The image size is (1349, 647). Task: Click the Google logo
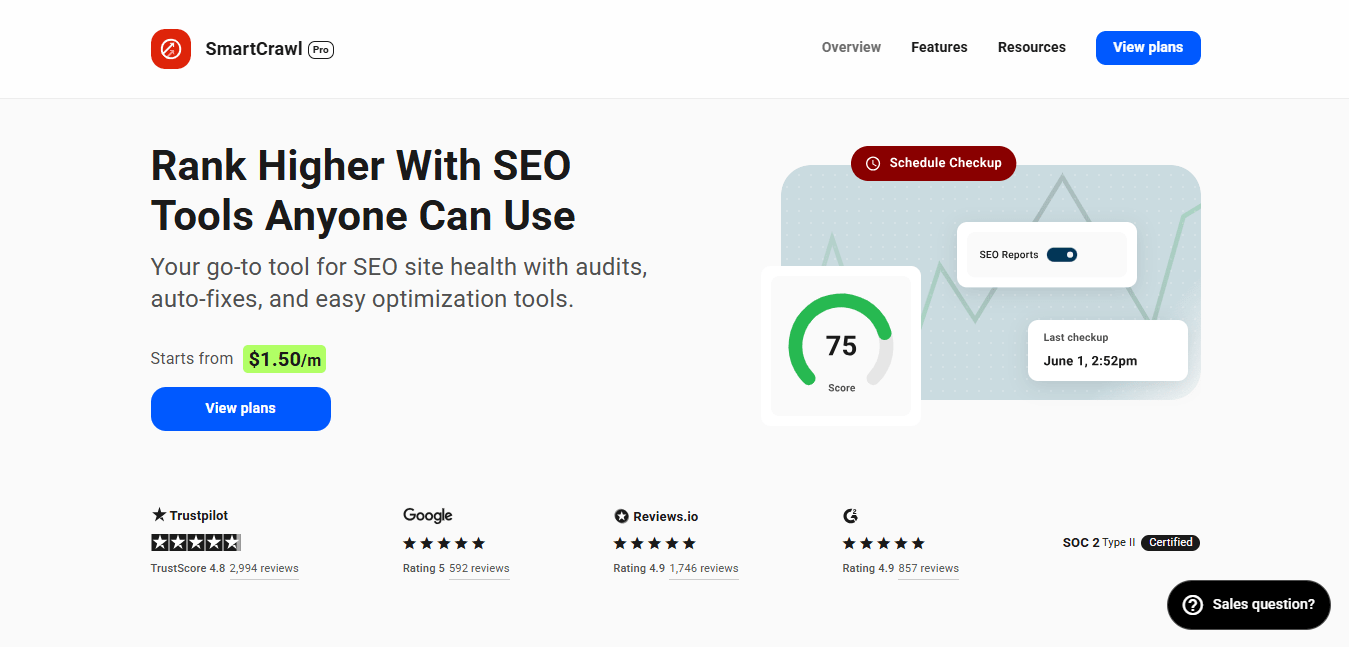[428, 515]
